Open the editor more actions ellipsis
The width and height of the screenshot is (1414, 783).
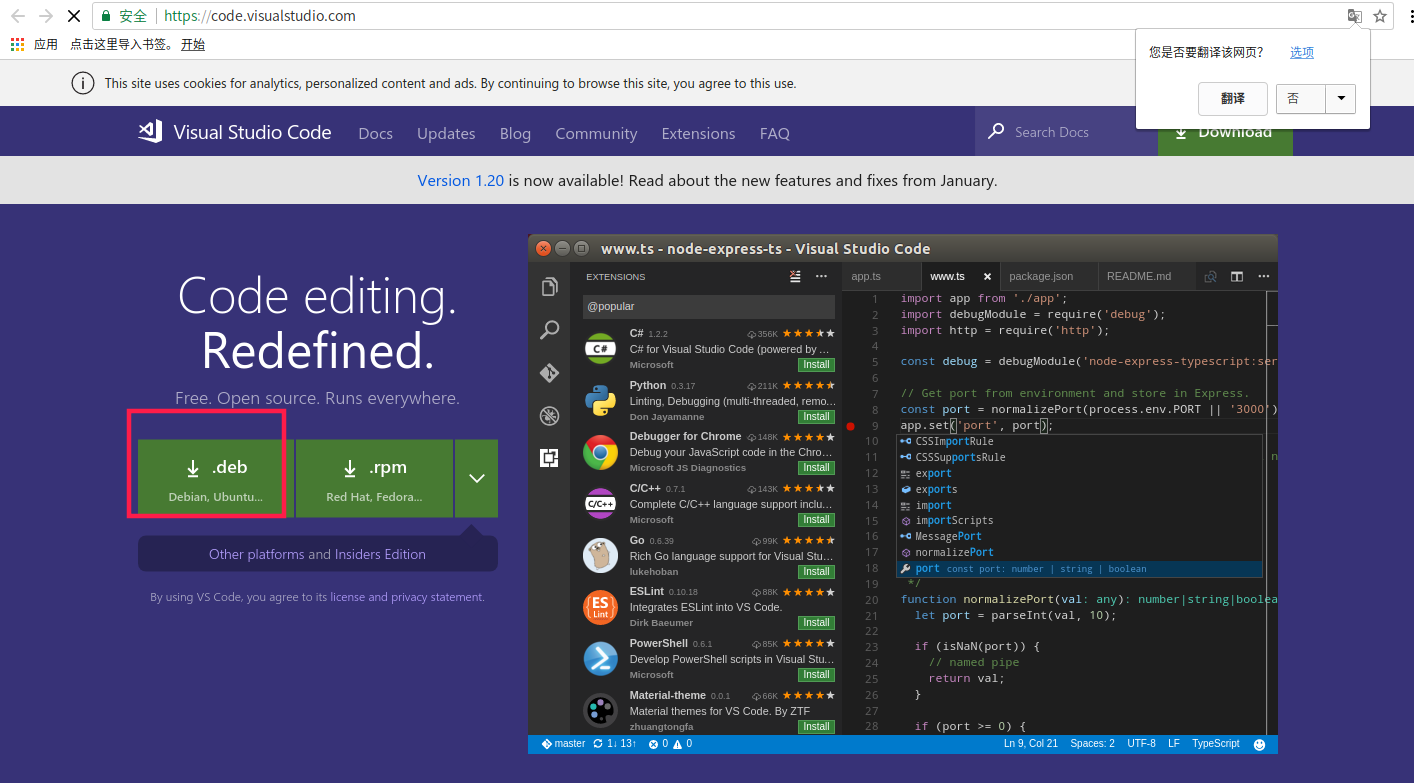coord(1263,277)
